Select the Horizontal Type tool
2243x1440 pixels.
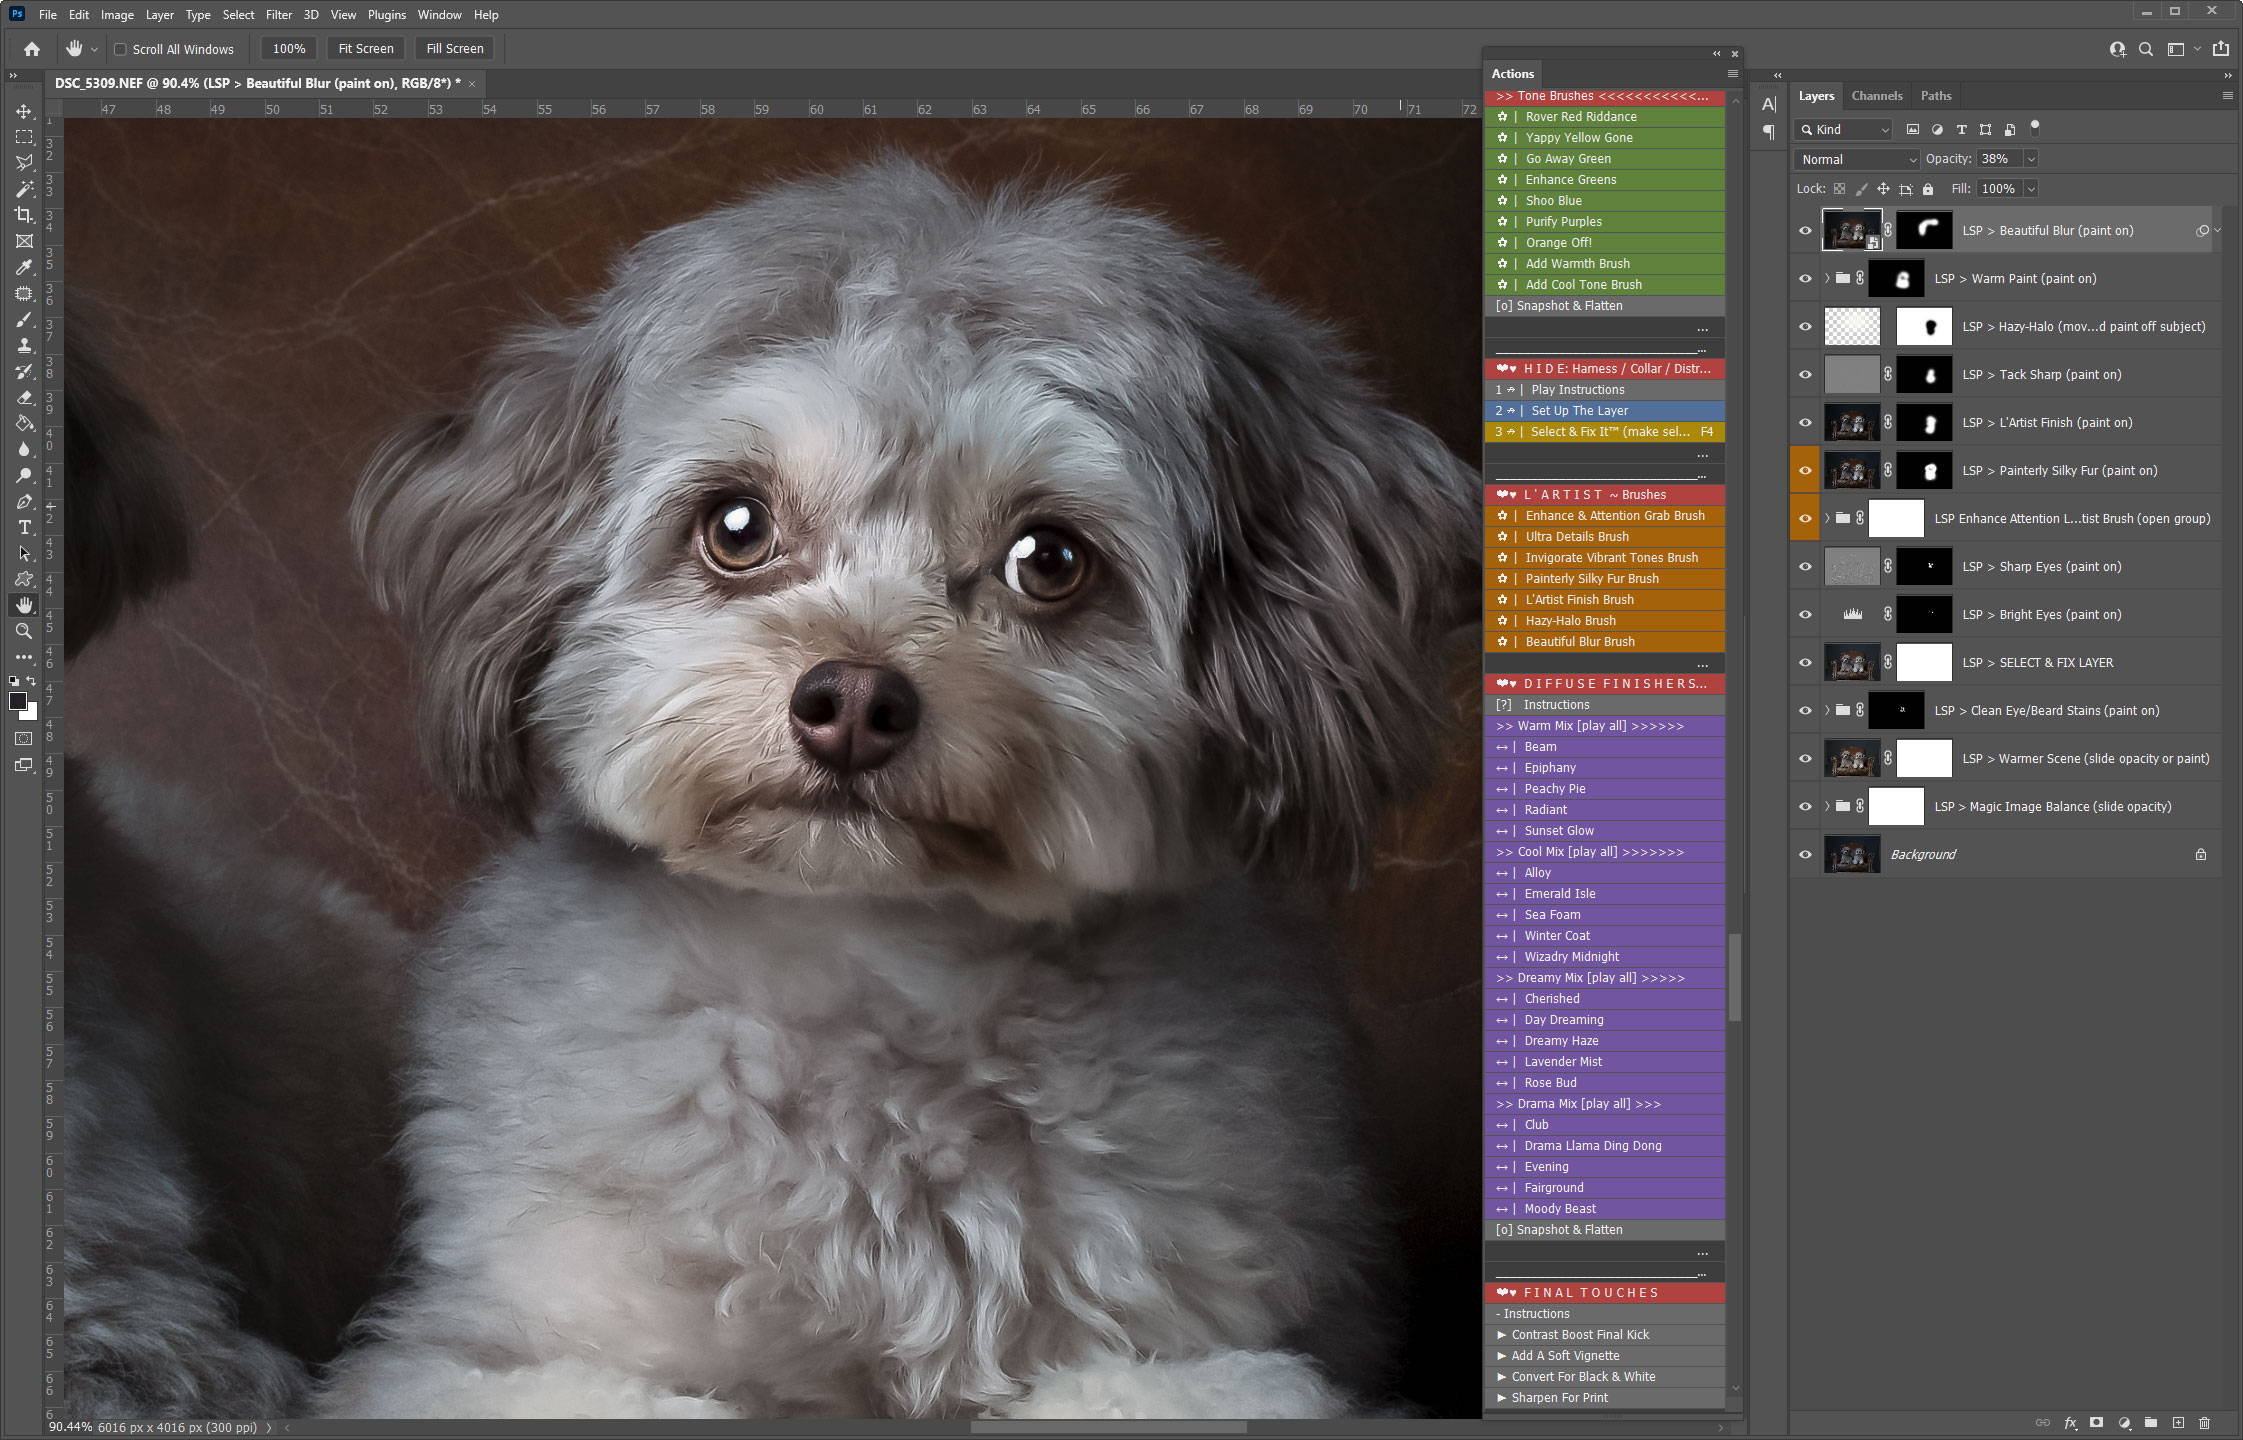point(24,528)
